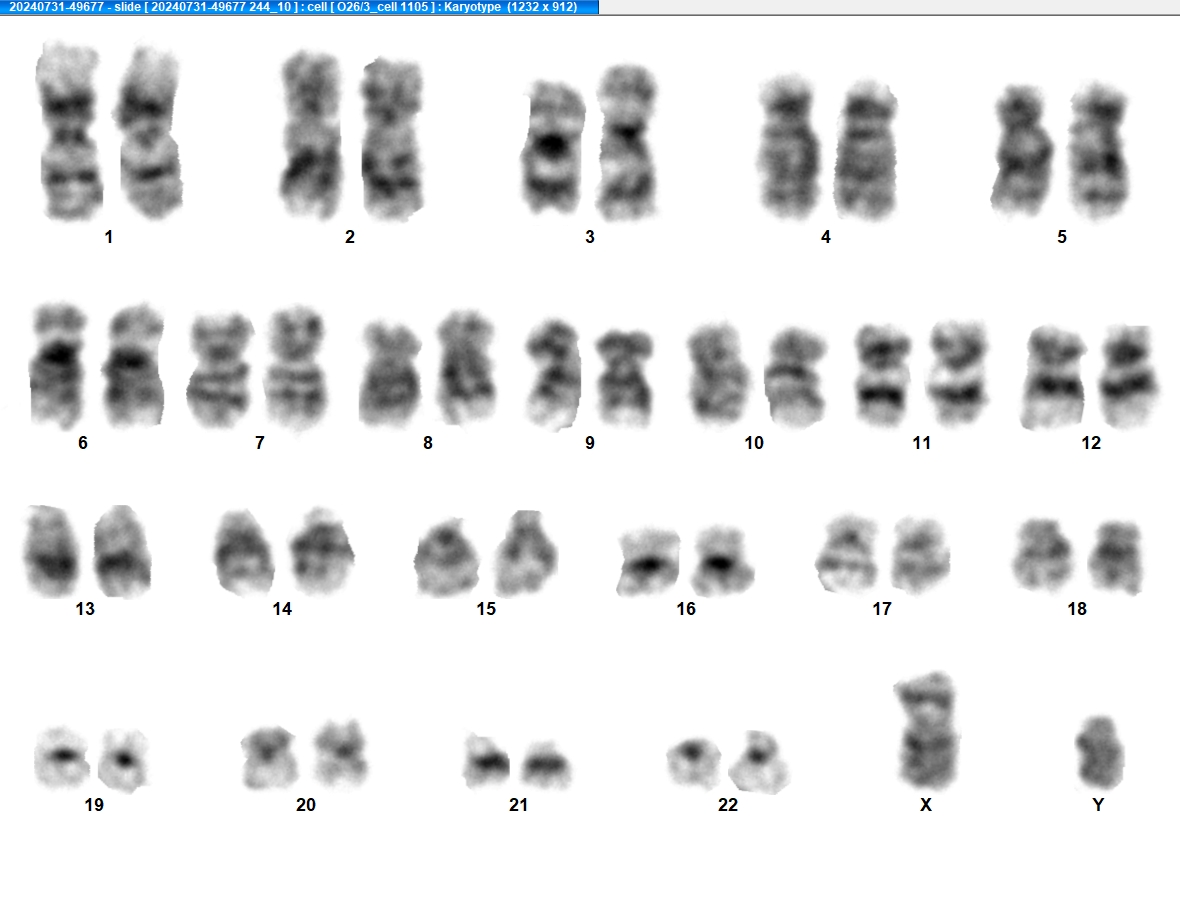Select the right chromosome 22 image
Screen dimensions: 1180x898
(760, 762)
